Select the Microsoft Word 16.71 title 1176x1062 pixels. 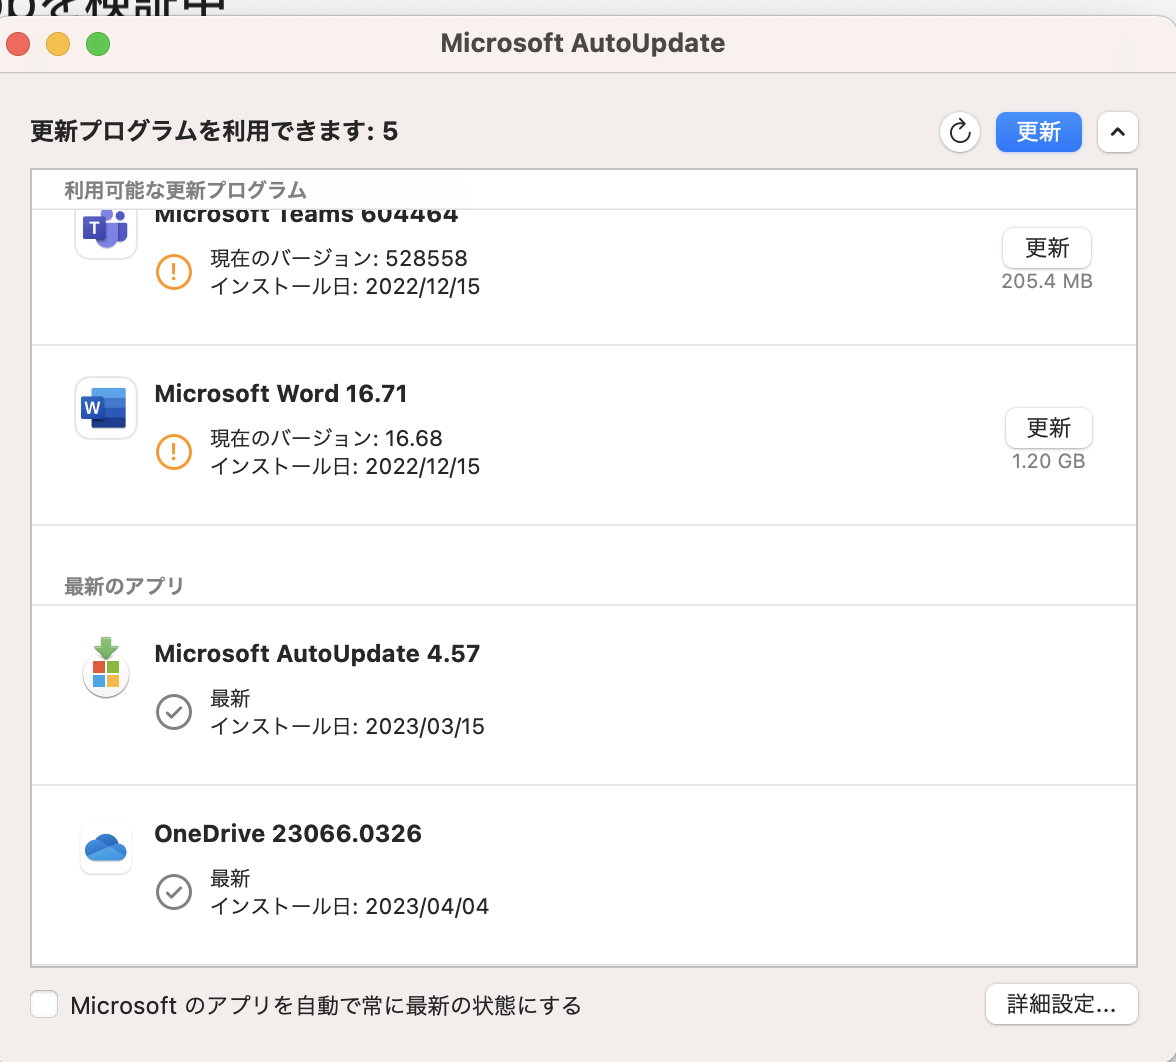tap(280, 394)
